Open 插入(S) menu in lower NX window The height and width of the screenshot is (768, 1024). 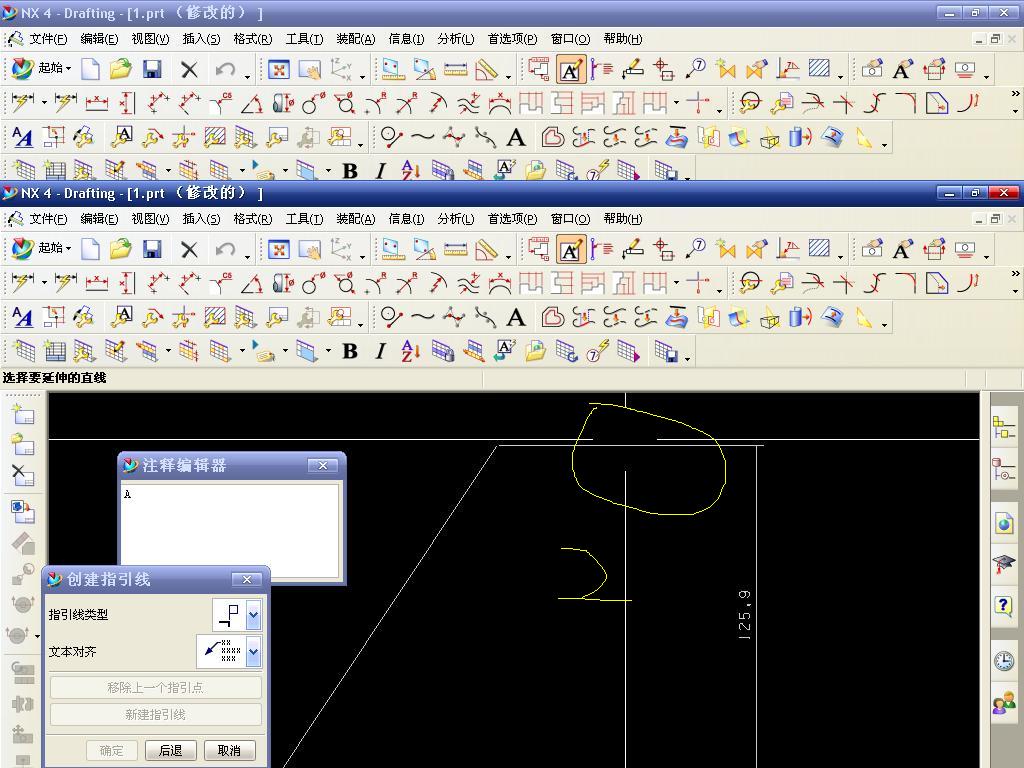(x=201, y=219)
